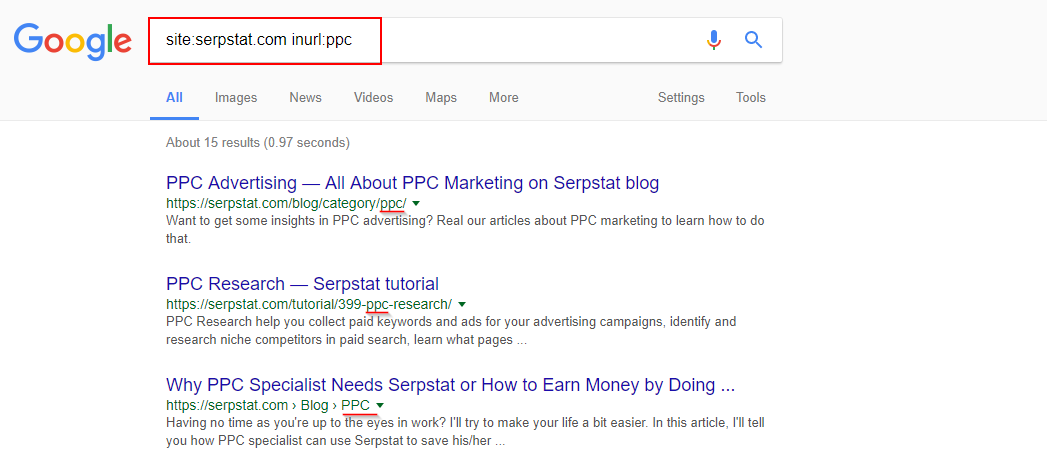Image resolution: width=1047 pixels, height=461 pixels.
Task: Click the Blog breadcrumb in the third result
Action: pyautogui.click(x=315, y=405)
